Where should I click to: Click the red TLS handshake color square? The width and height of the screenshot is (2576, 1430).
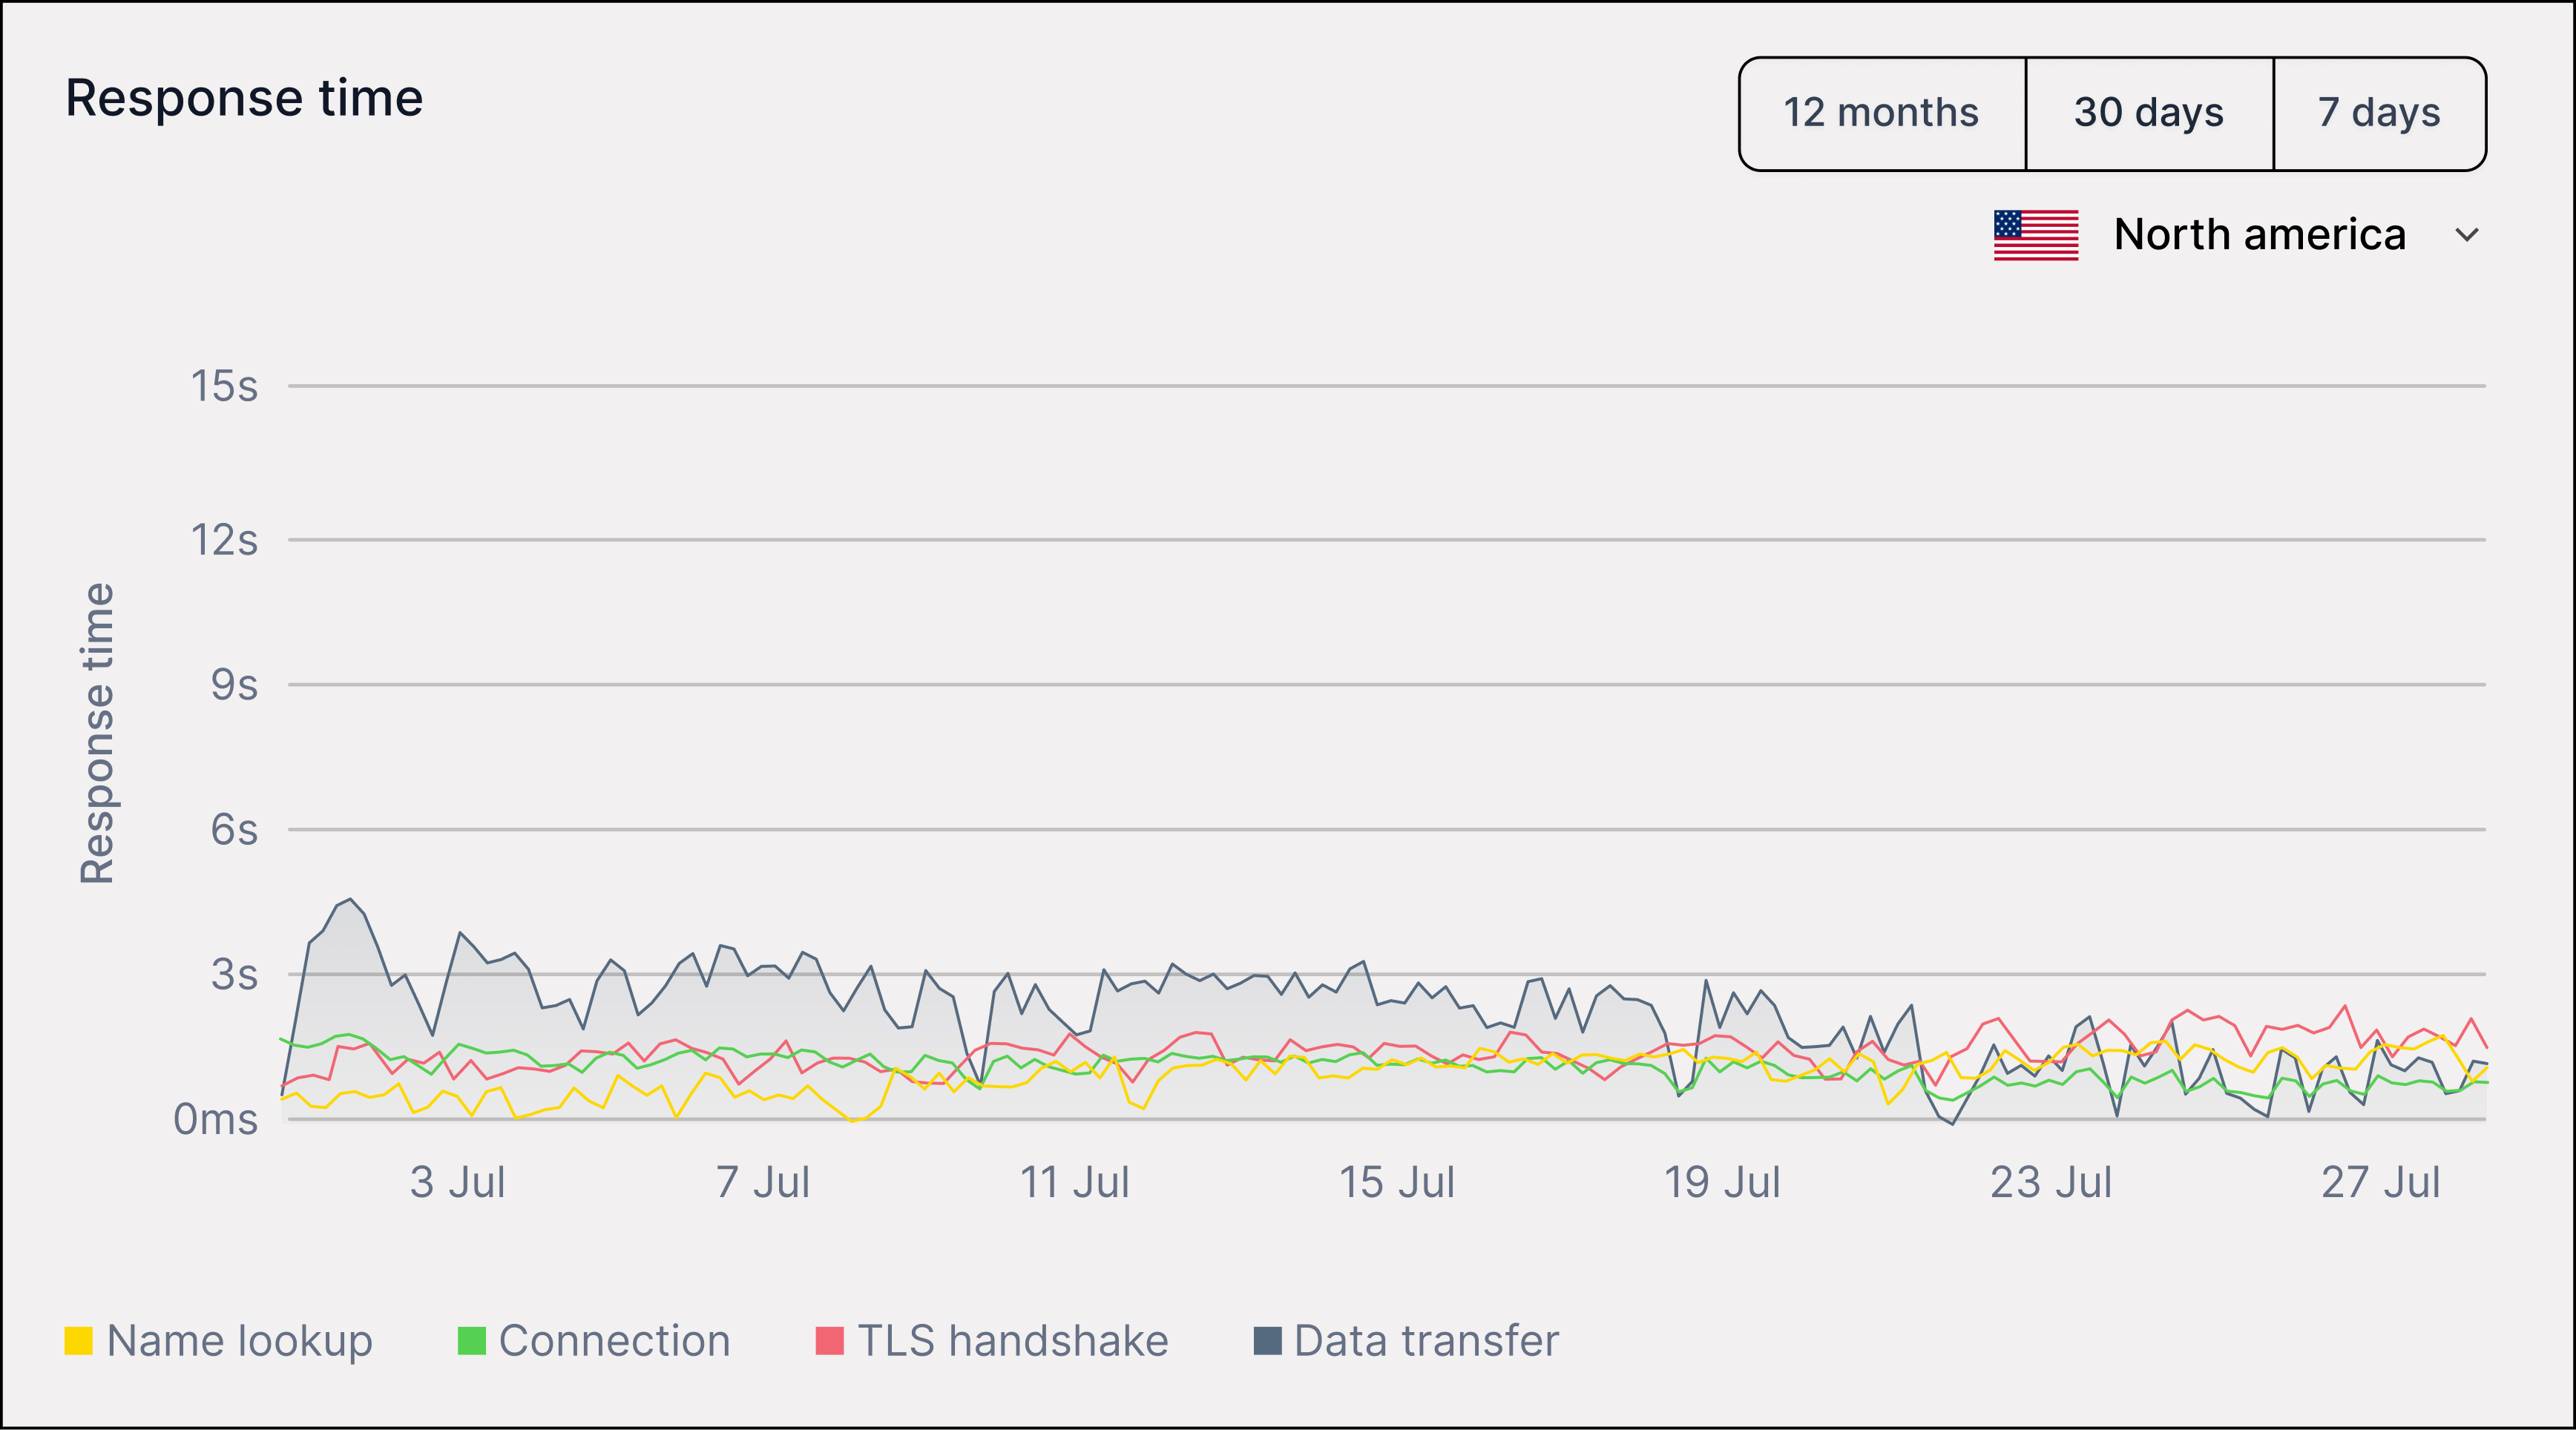pyautogui.click(x=830, y=1341)
